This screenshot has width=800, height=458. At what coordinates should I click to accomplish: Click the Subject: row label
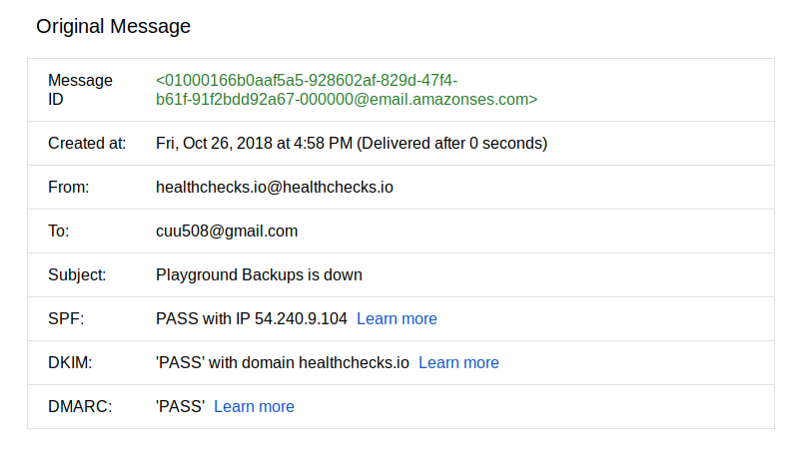pyautogui.click(x=77, y=275)
